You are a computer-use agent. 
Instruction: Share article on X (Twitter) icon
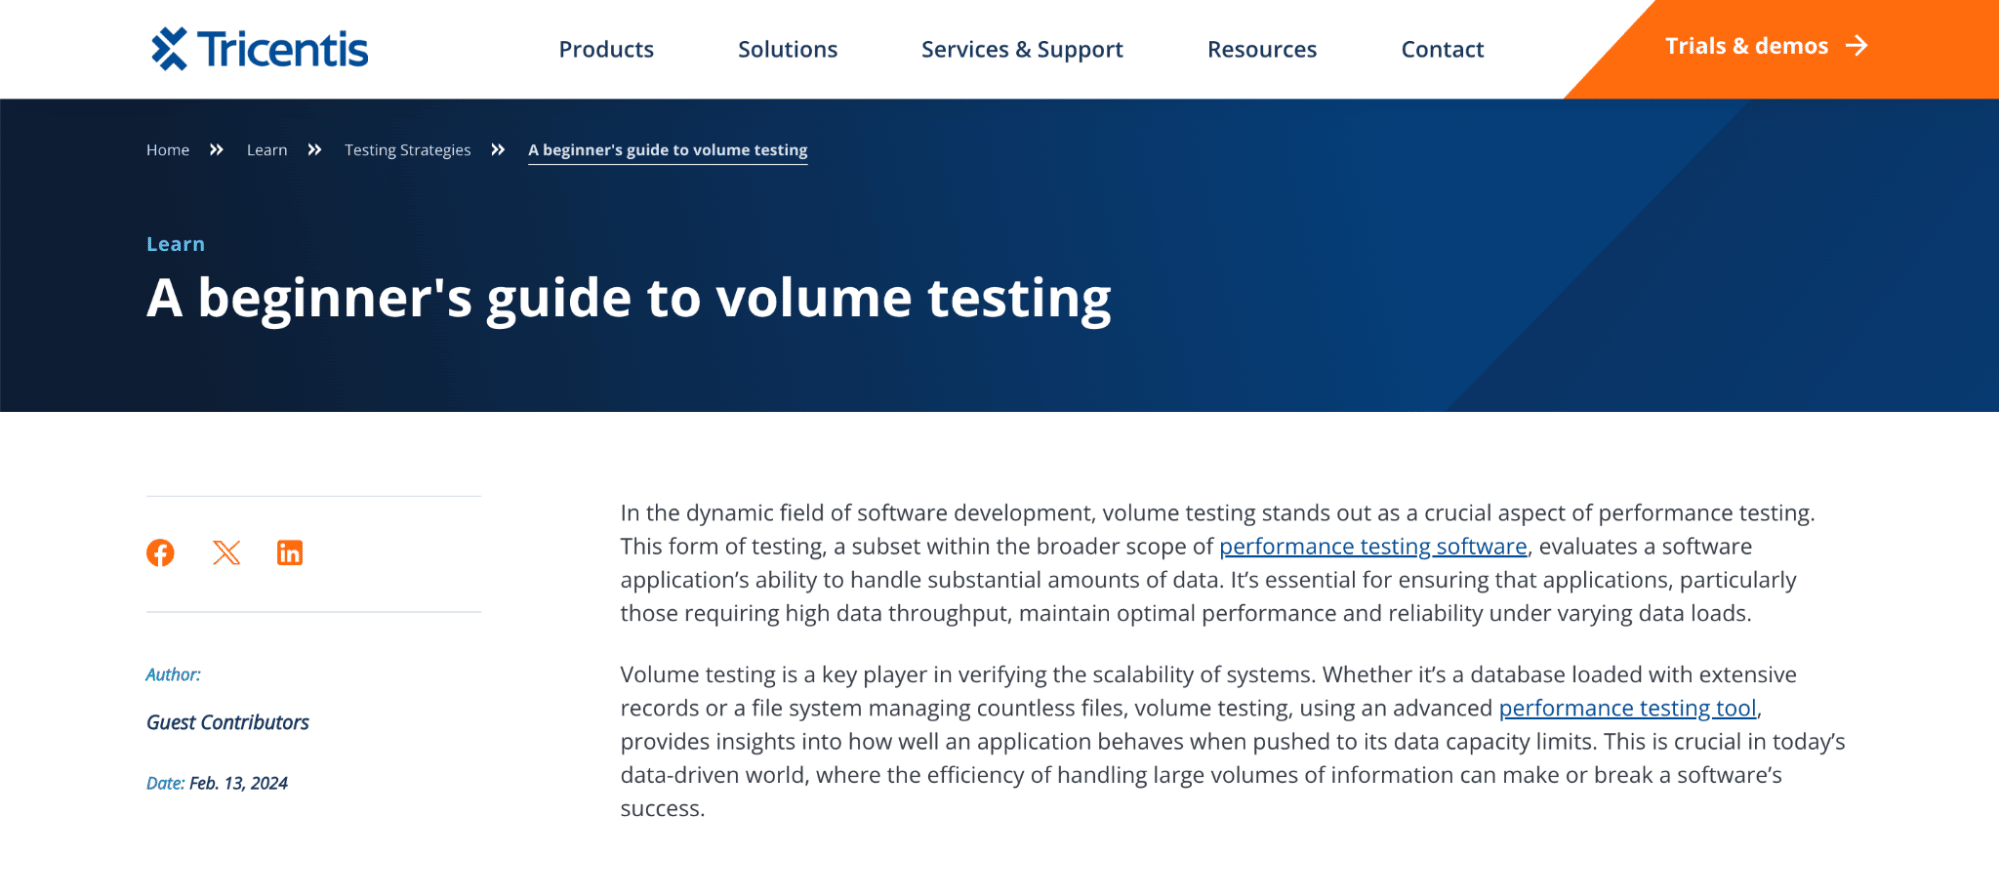point(227,553)
